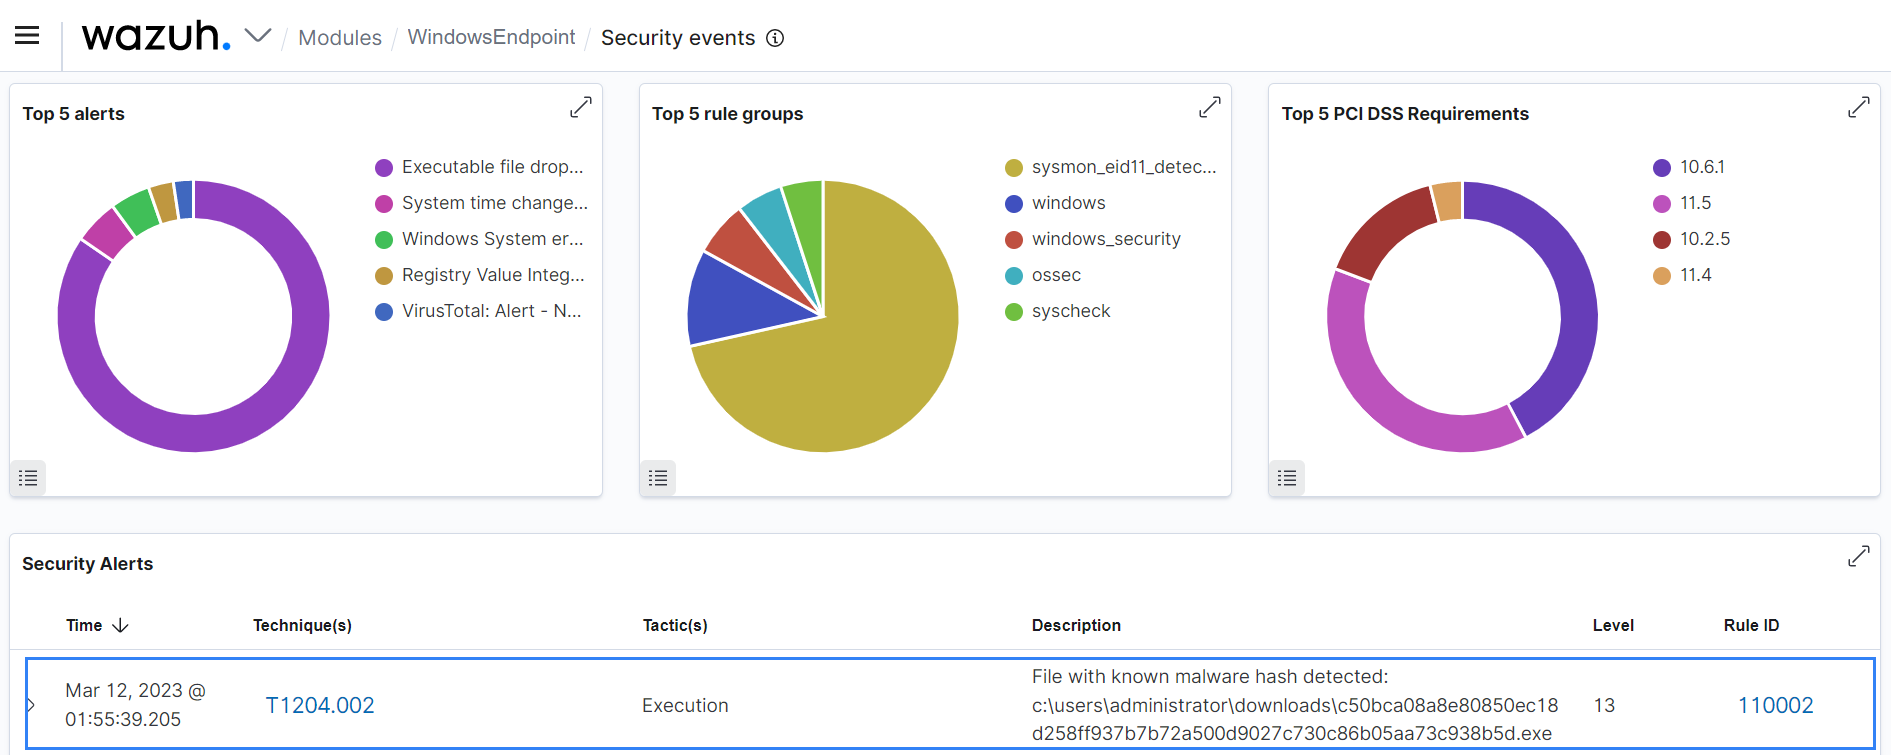The height and width of the screenshot is (755, 1891).
Task: Open the Wazuh logo dropdown chevron
Action: click(x=258, y=36)
